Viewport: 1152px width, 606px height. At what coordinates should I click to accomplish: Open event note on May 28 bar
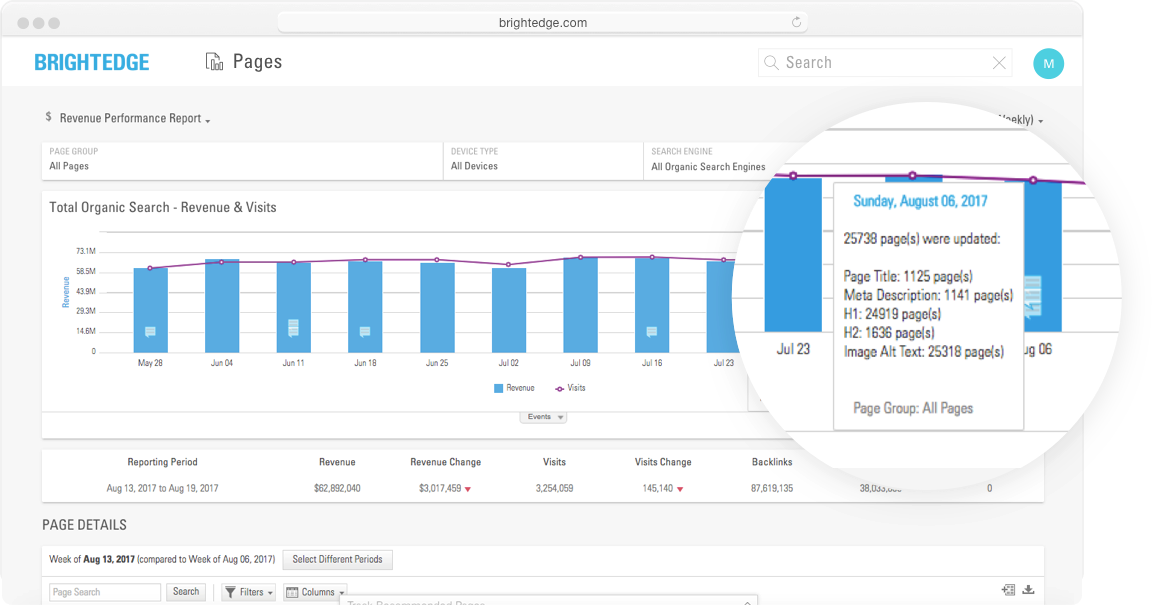click(150, 332)
